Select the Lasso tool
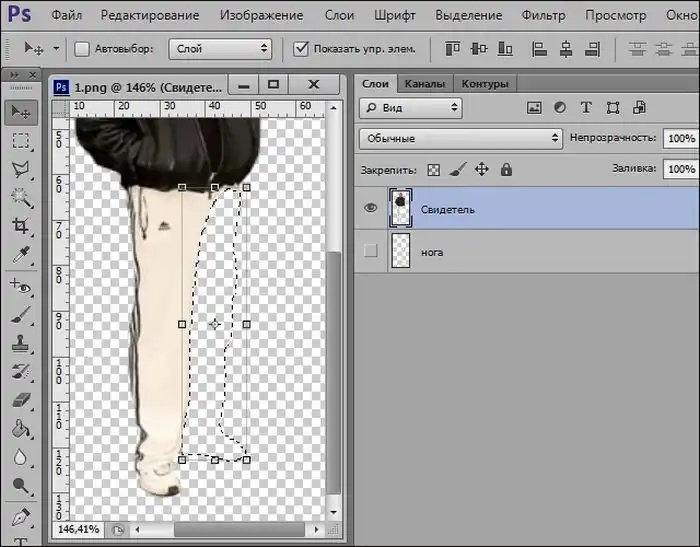Screen dimensions: 700x547 (x=20, y=169)
